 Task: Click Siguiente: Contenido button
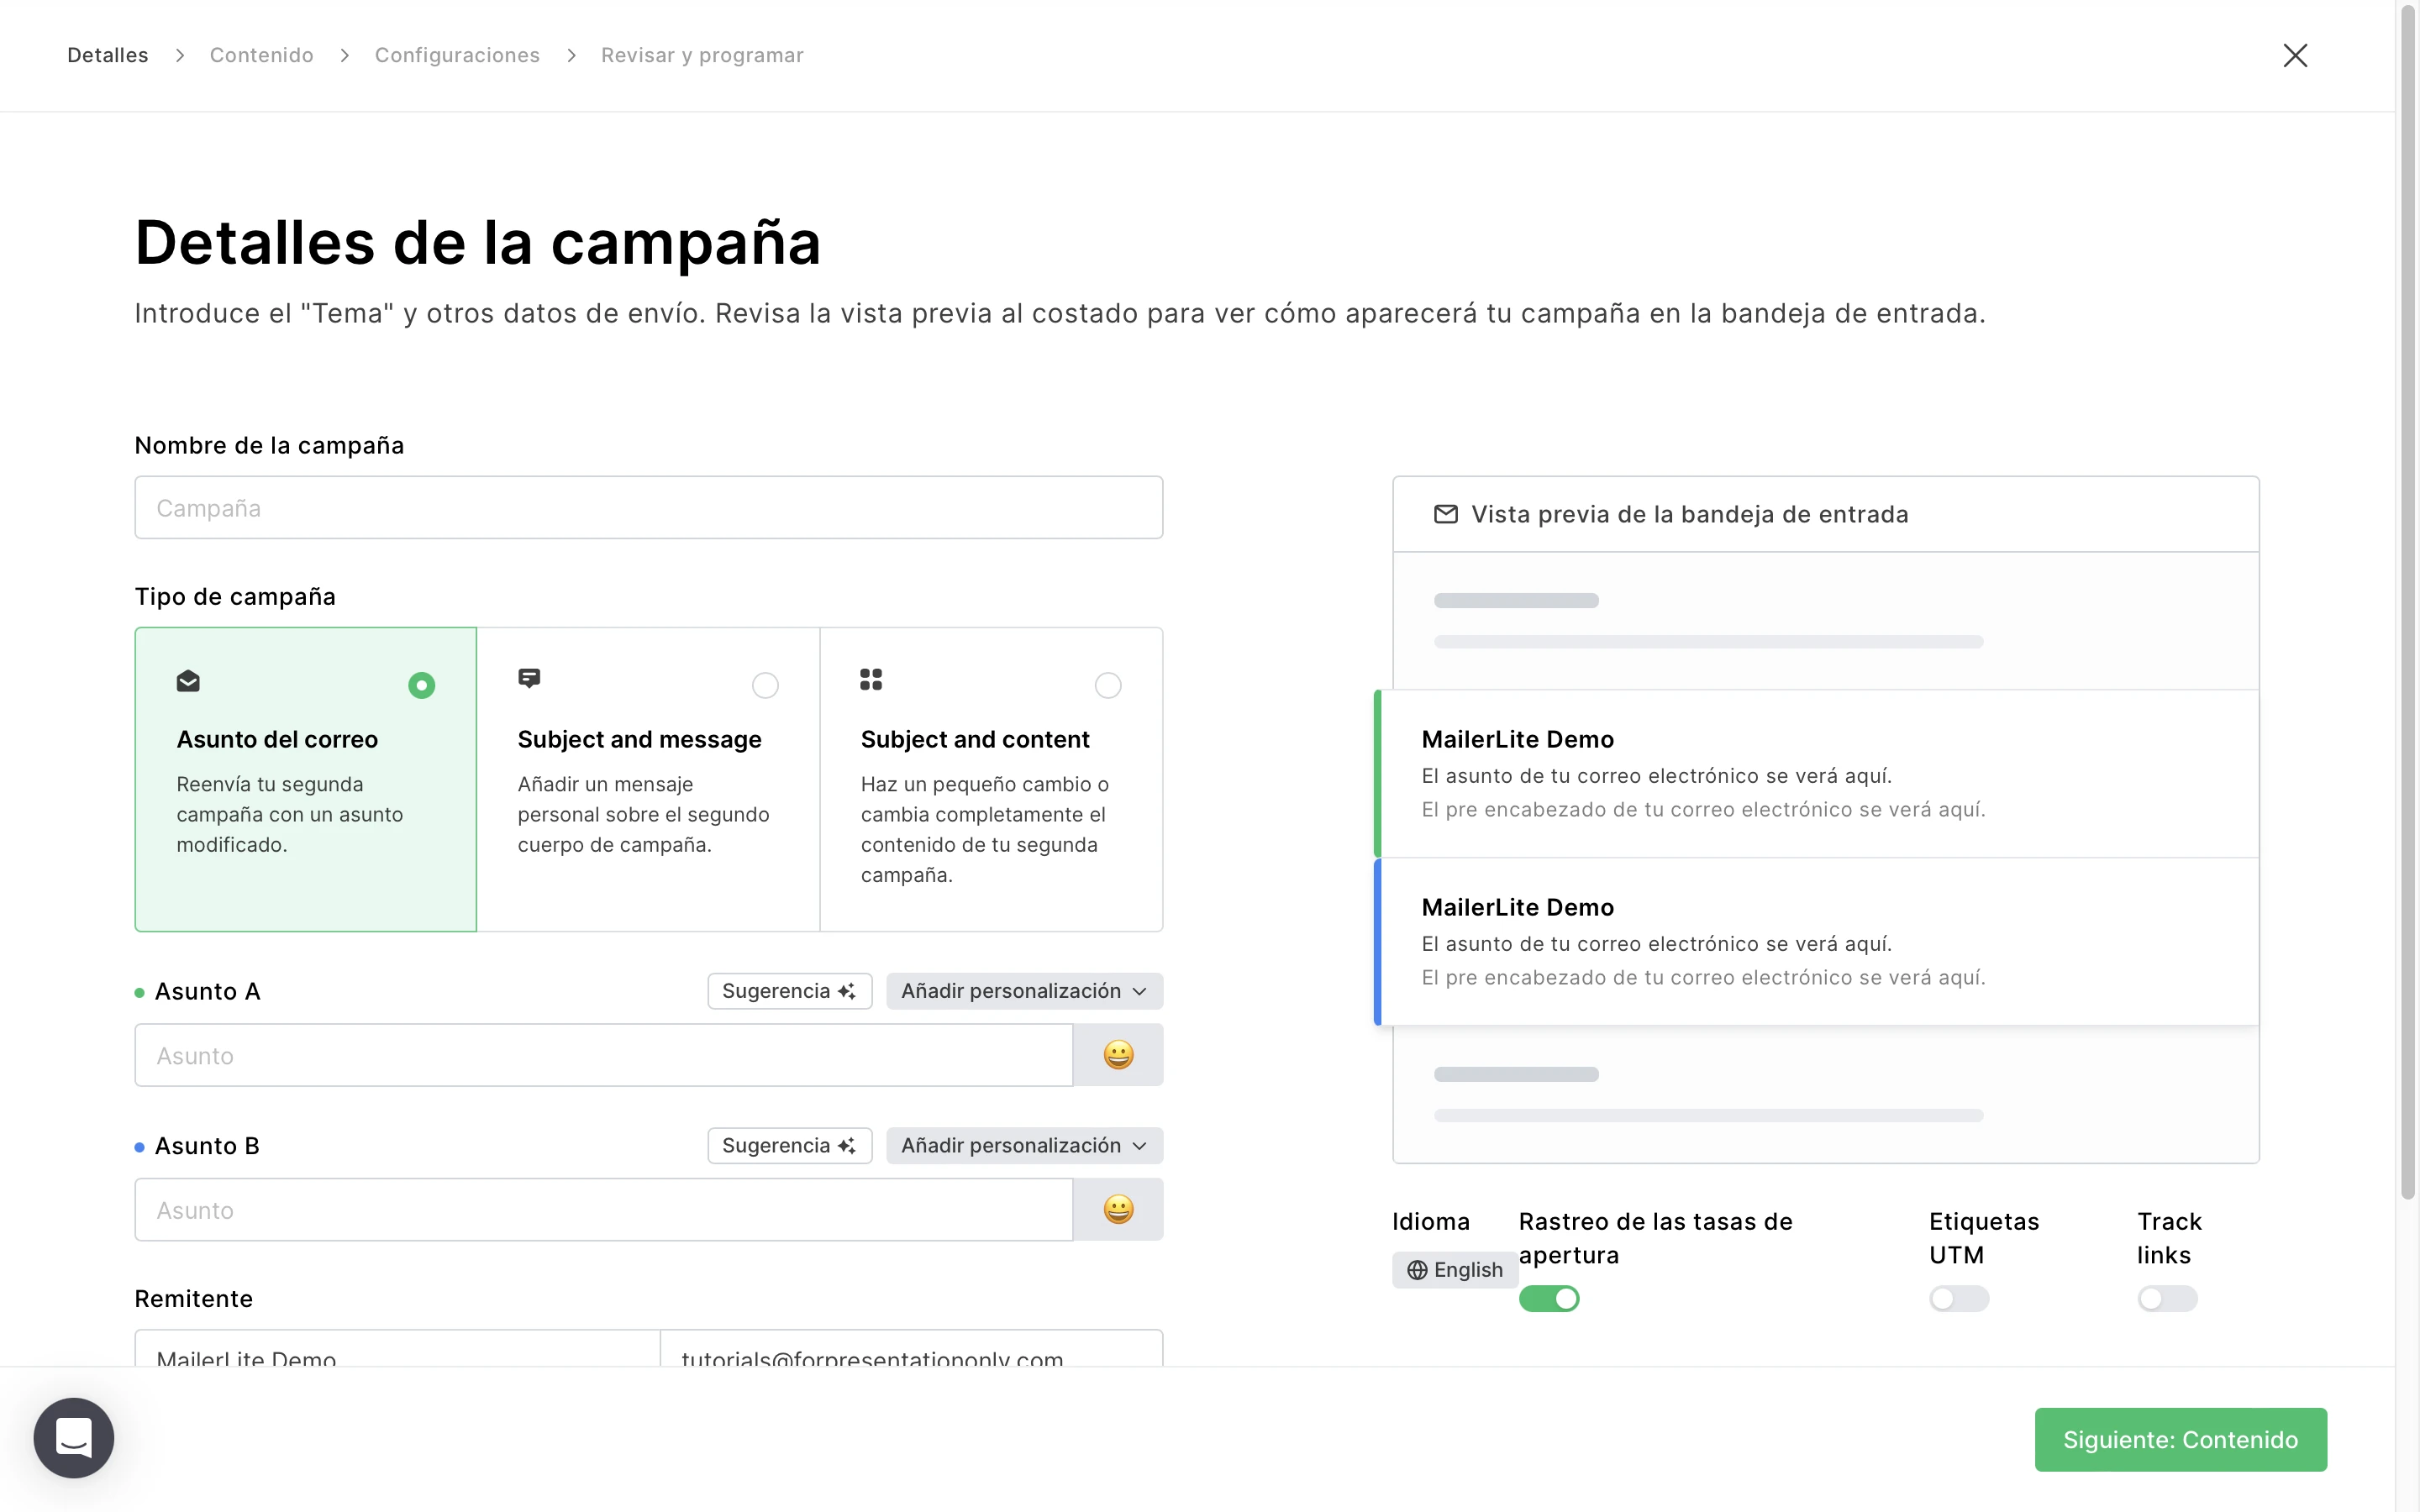(x=2179, y=1439)
